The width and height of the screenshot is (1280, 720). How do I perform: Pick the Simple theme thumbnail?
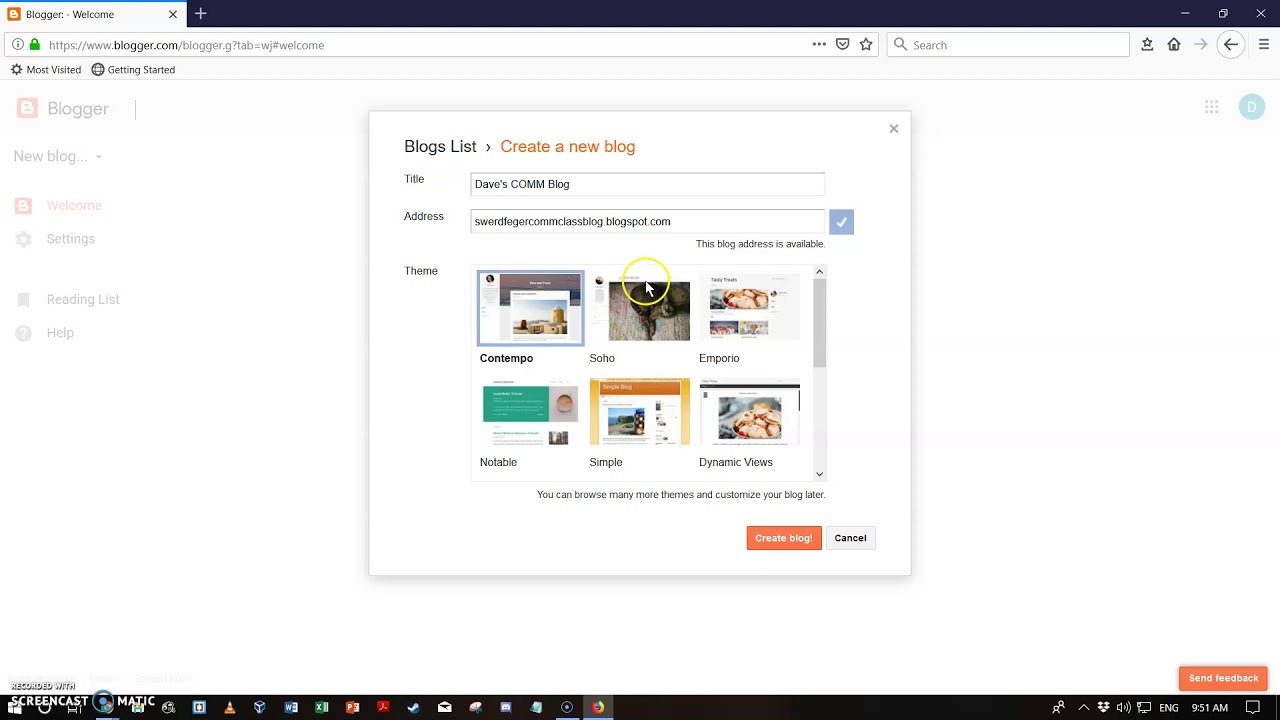point(640,412)
